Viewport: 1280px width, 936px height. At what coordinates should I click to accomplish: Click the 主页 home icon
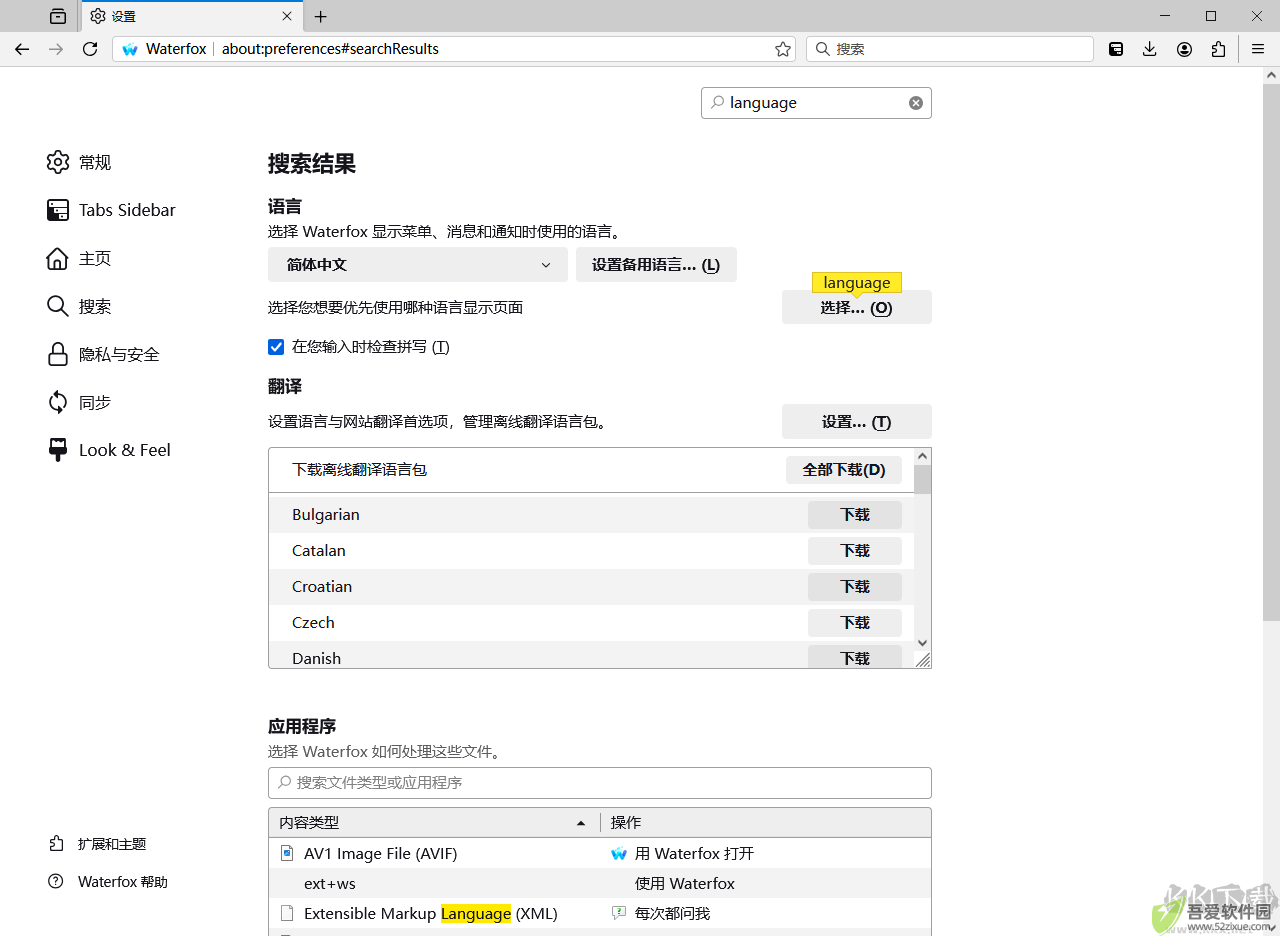(58, 258)
